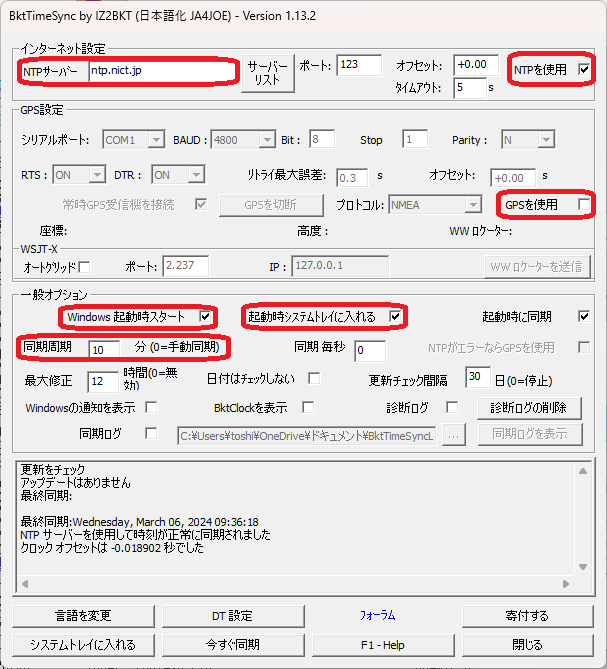Enable the GPSを使用 checkbox
Viewport: 607px width, 669px height.
pyautogui.click(x=584, y=204)
